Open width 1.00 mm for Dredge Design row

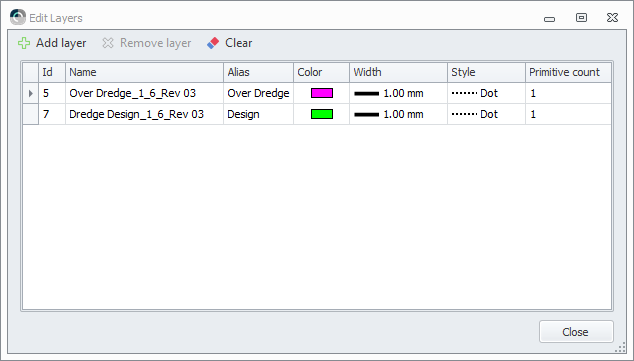(x=399, y=114)
